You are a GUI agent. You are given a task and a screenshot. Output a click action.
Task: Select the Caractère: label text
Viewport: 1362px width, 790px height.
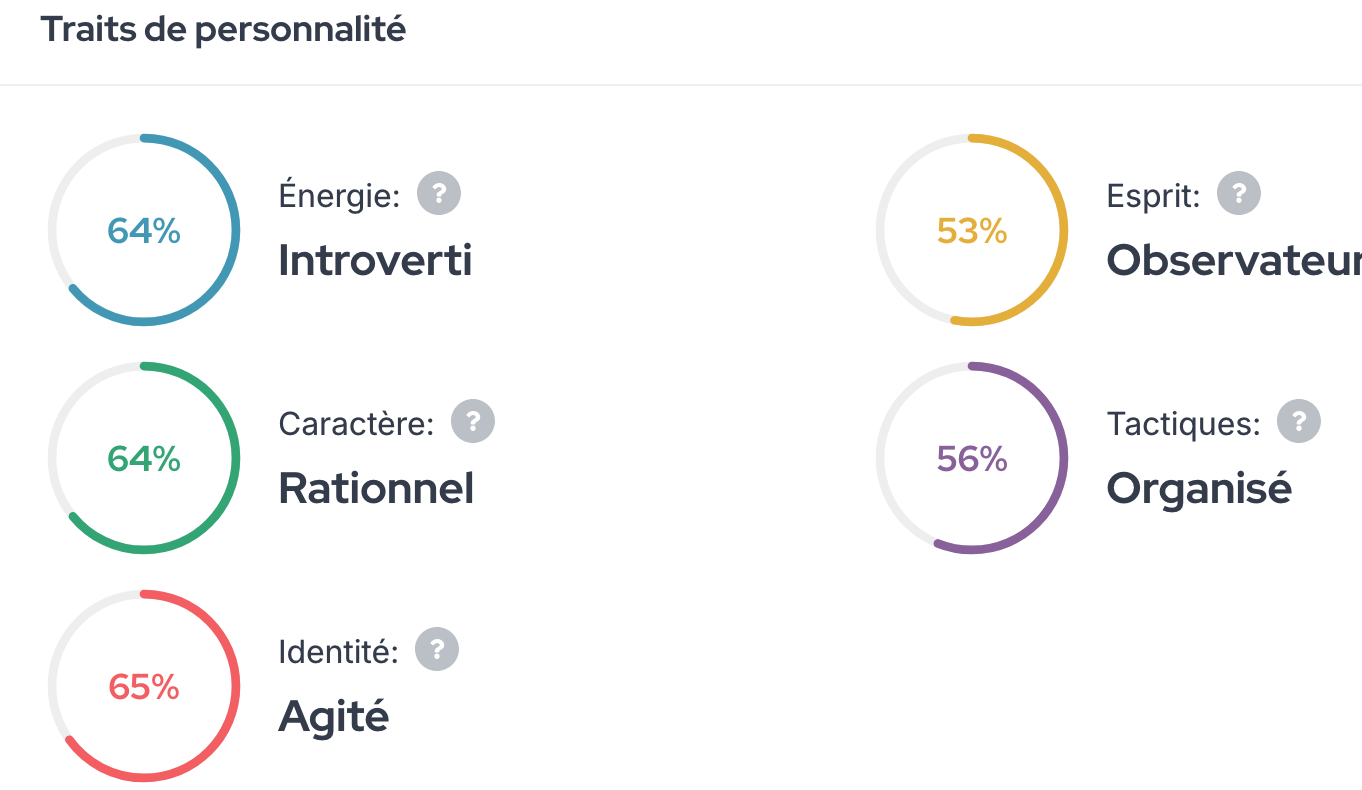[x=356, y=424]
